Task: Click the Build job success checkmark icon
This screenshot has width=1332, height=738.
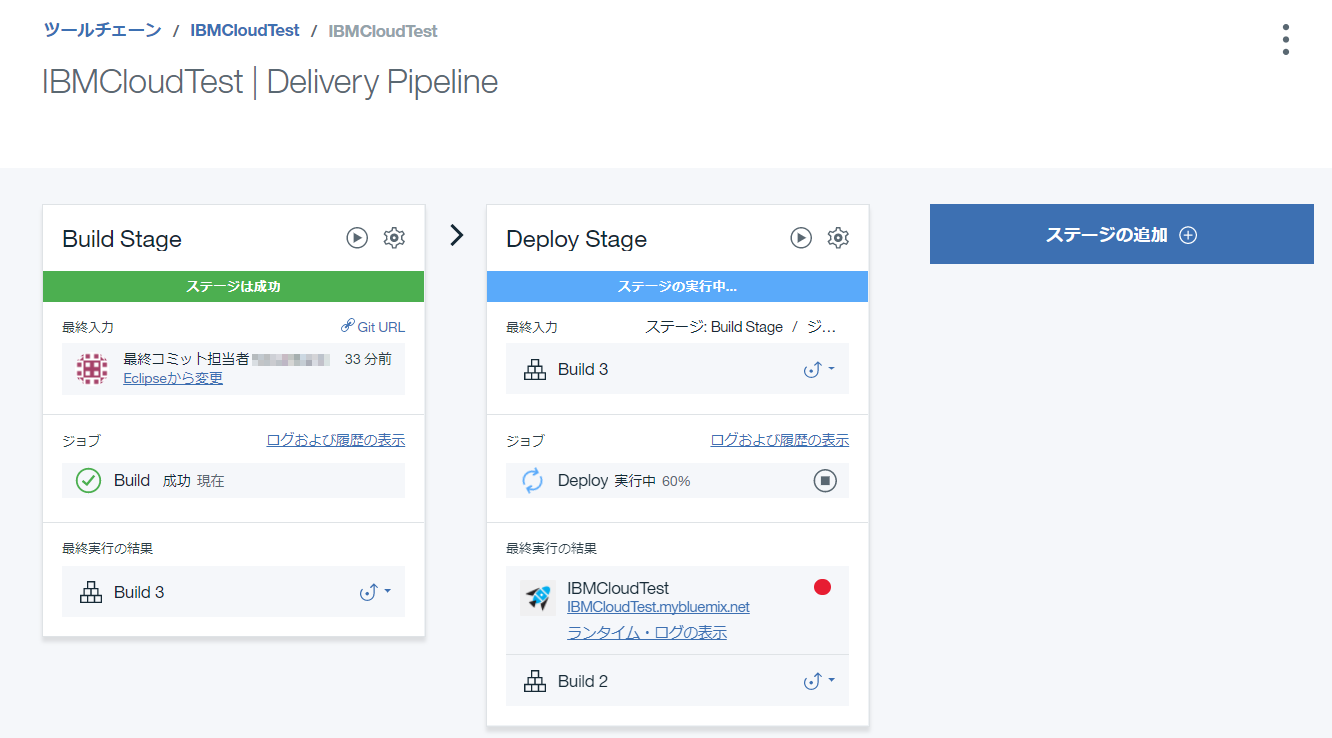Action: click(x=89, y=481)
